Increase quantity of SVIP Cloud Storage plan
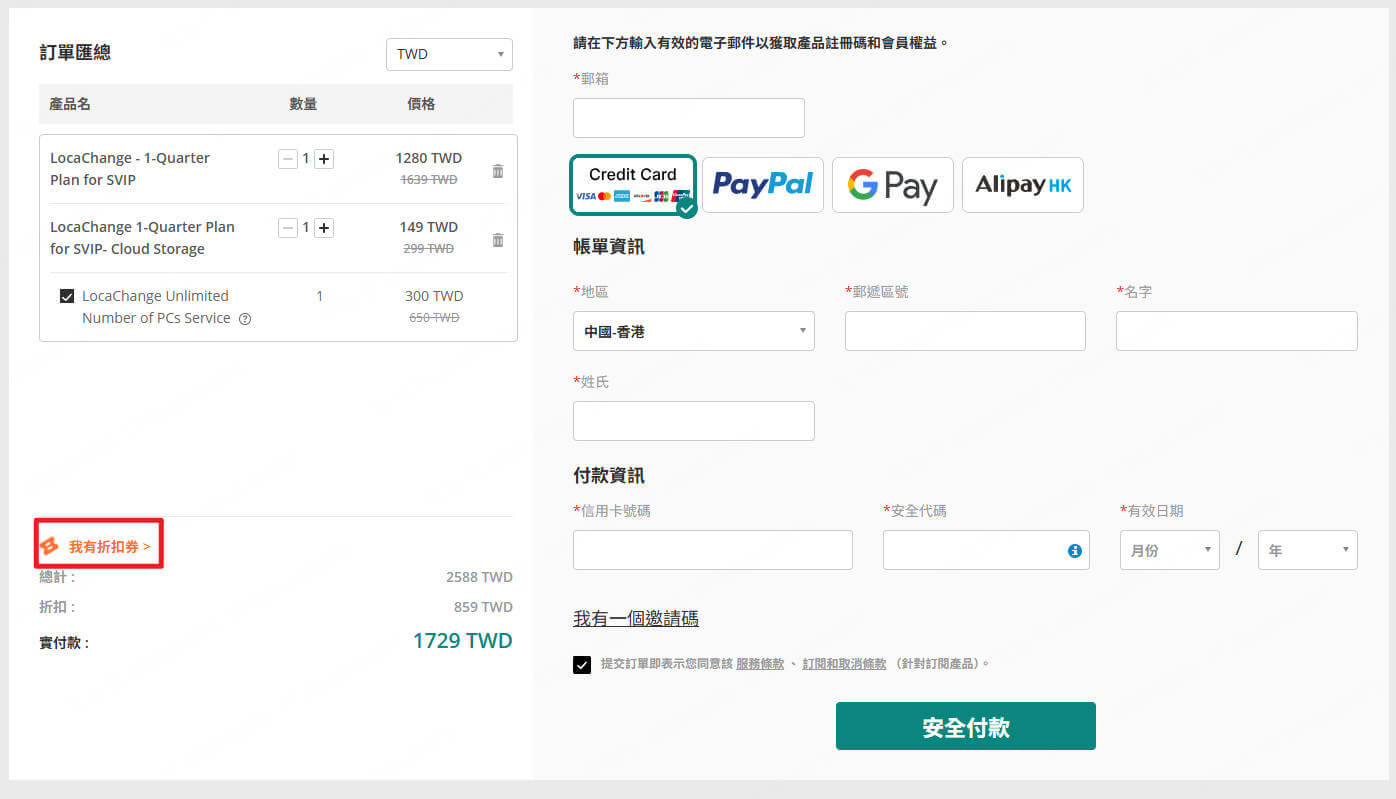Viewport: 1396px width, 799px height. (324, 228)
